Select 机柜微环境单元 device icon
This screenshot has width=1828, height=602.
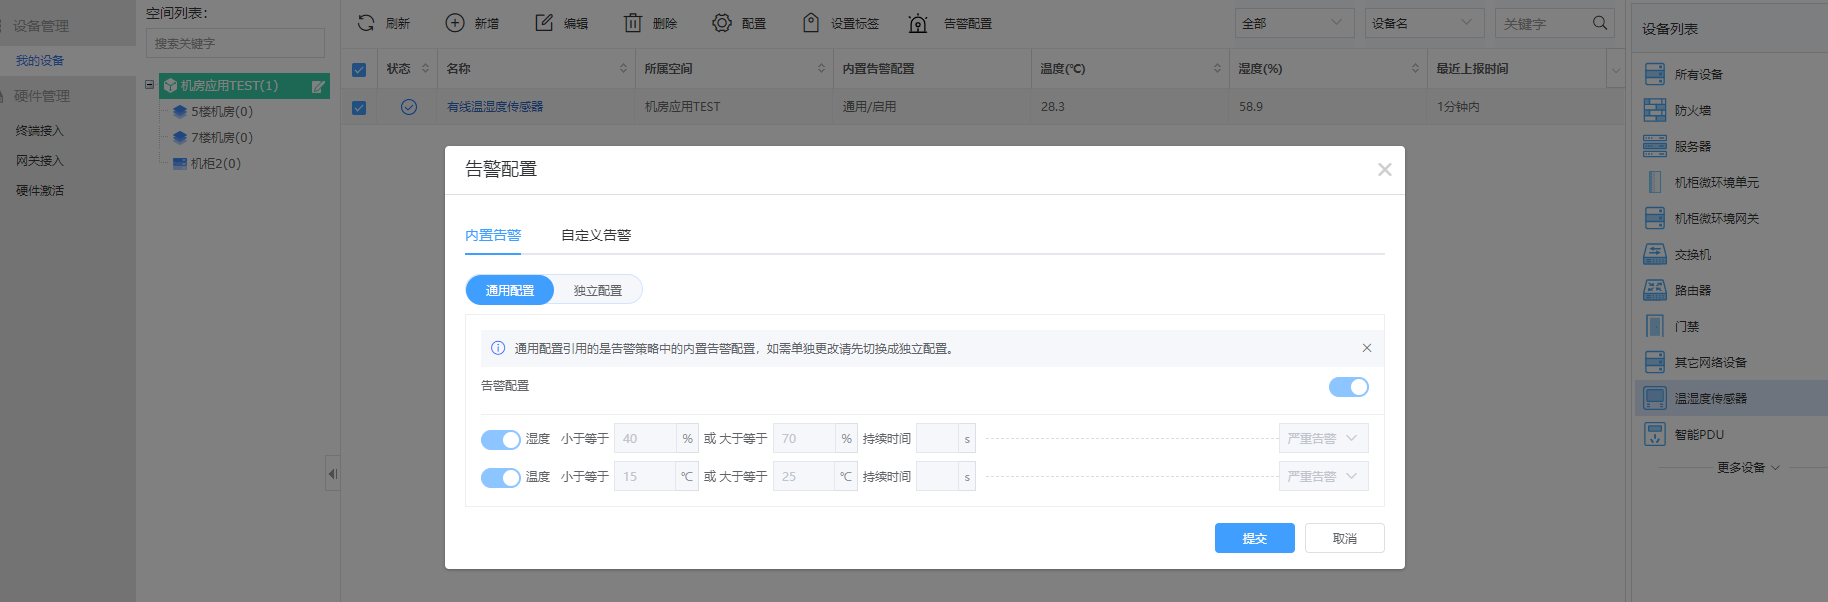pyautogui.click(x=1655, y=182)
